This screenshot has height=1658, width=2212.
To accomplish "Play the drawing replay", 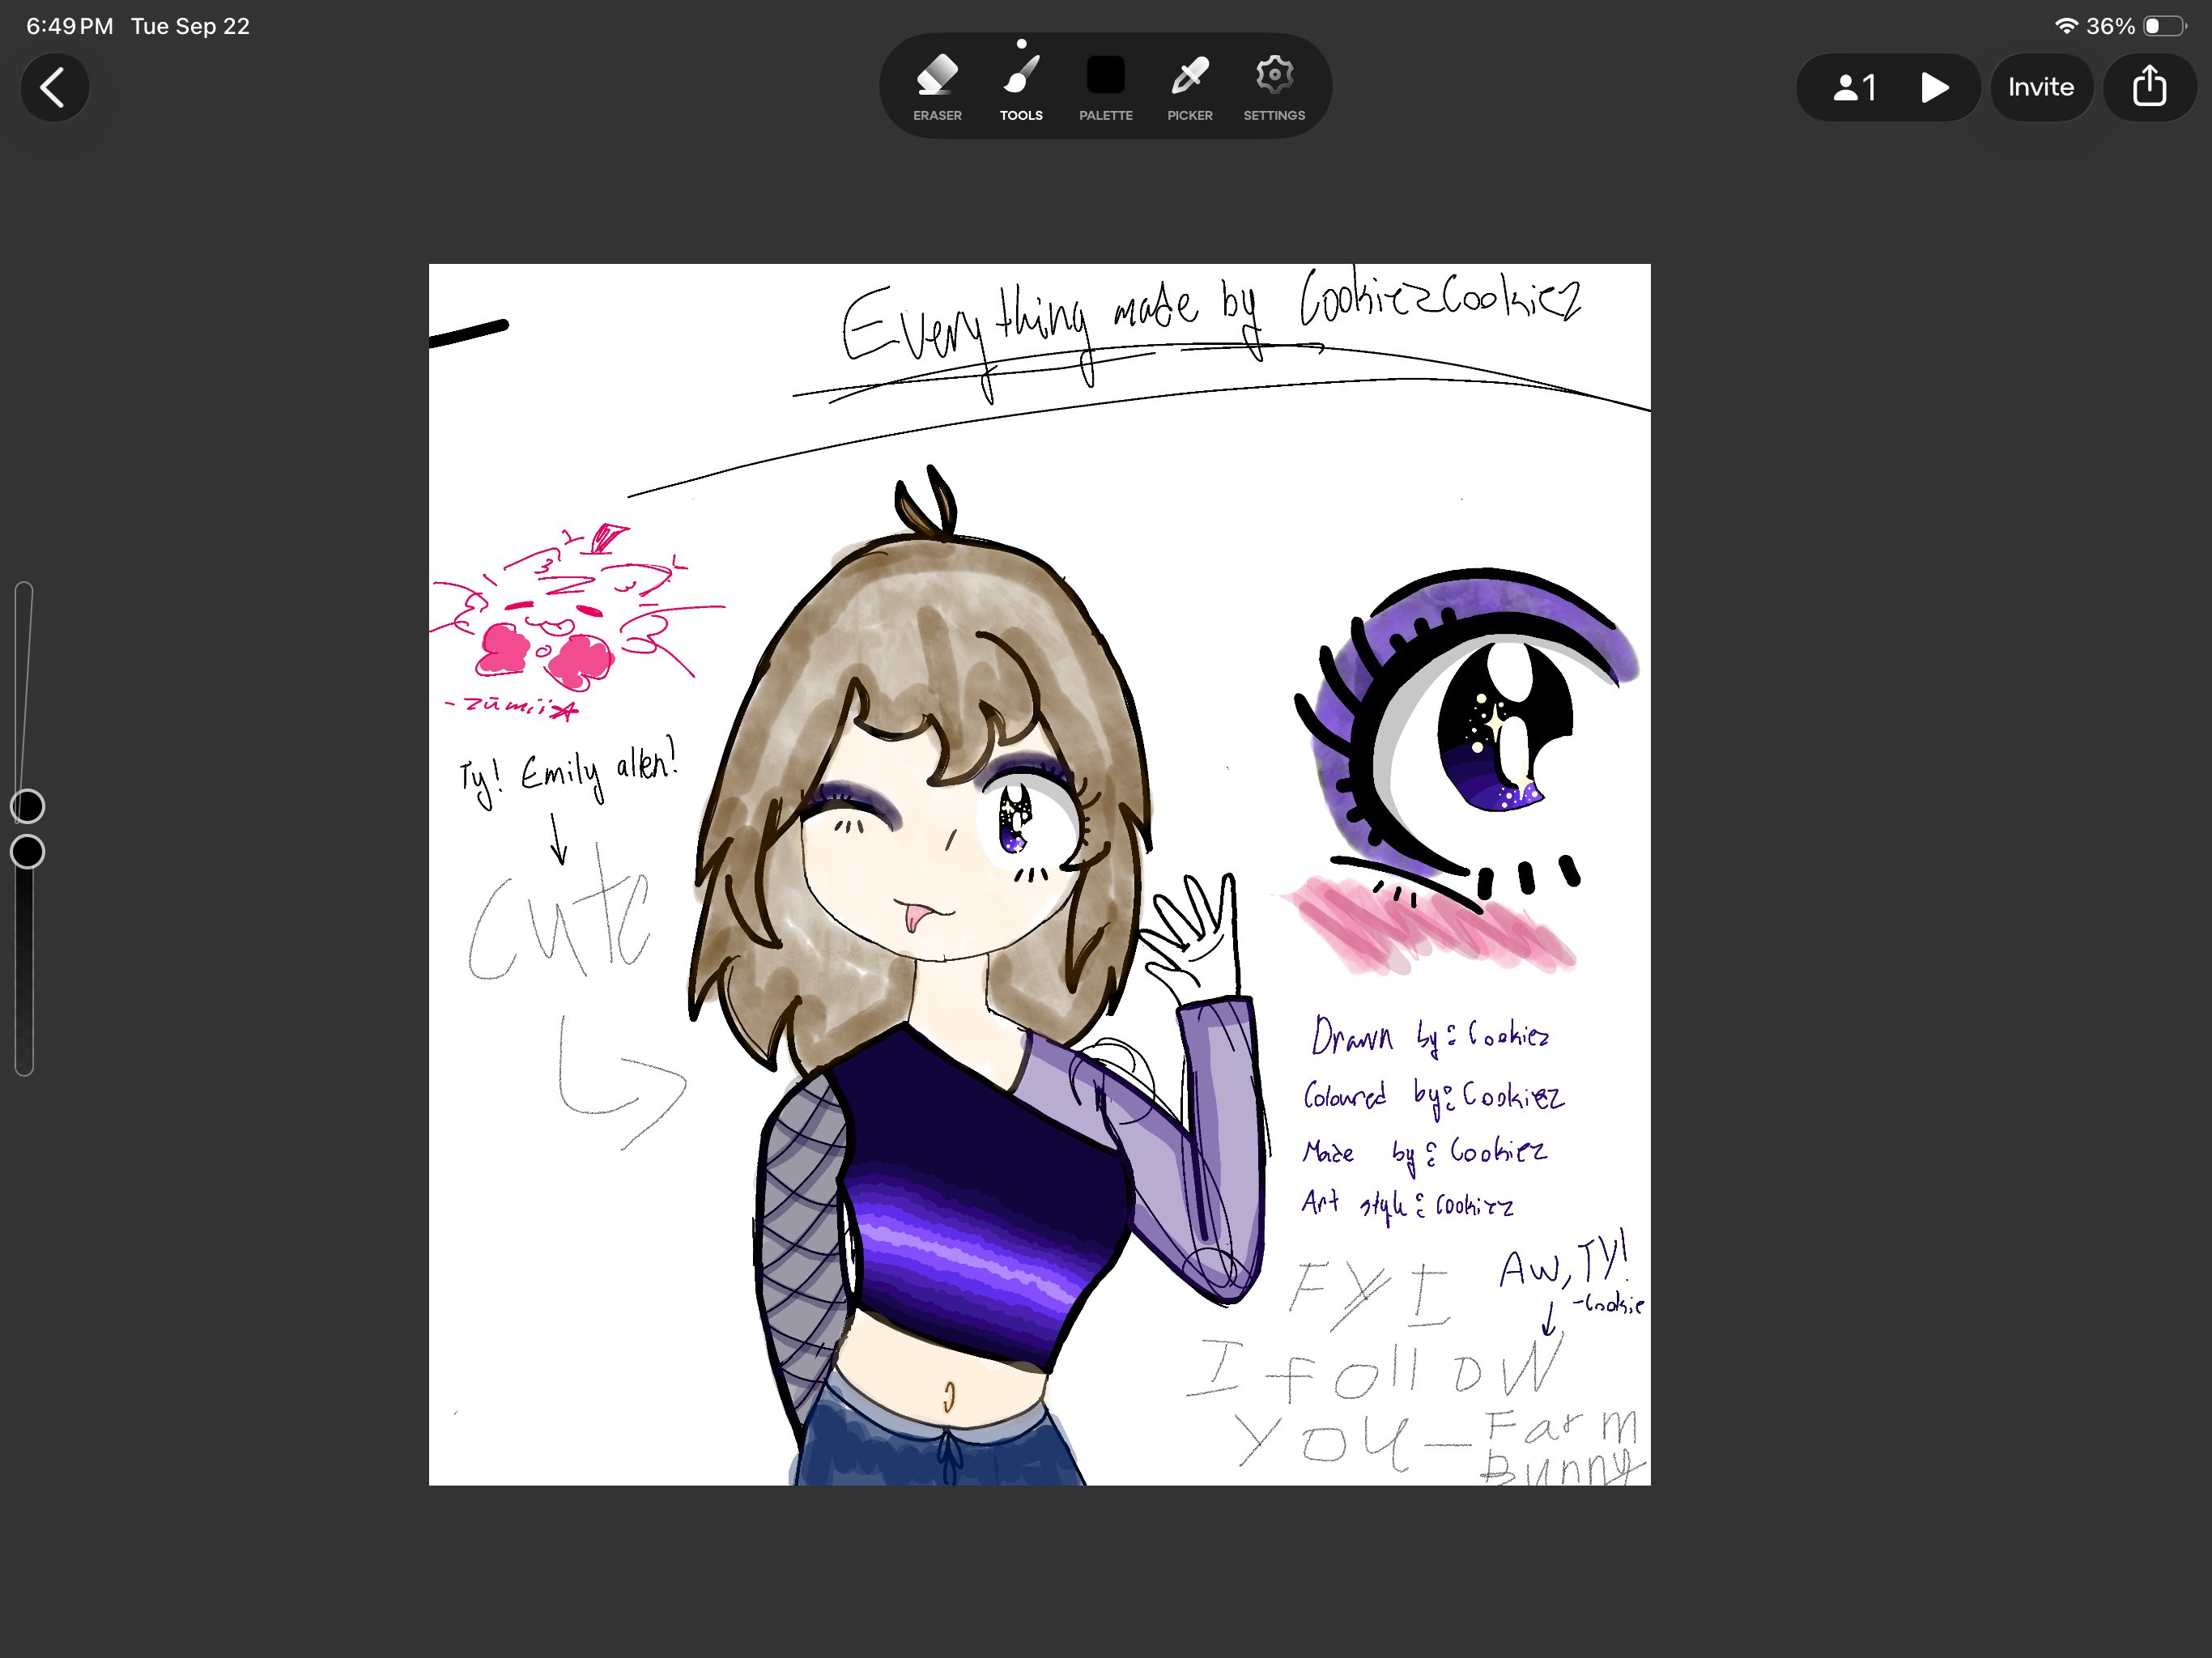I will pyautogui.click(x=1934, y=88).
